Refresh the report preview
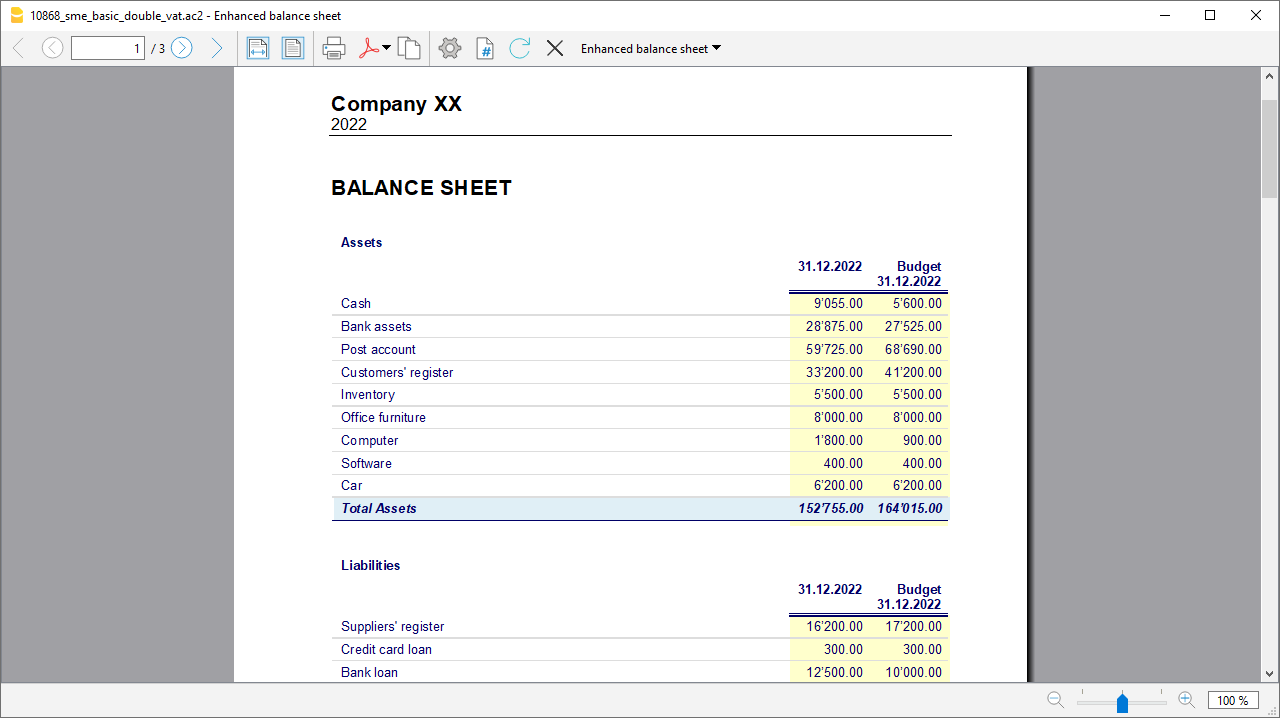The height and width of the screenshot is (718, 1280). point(519,48)
